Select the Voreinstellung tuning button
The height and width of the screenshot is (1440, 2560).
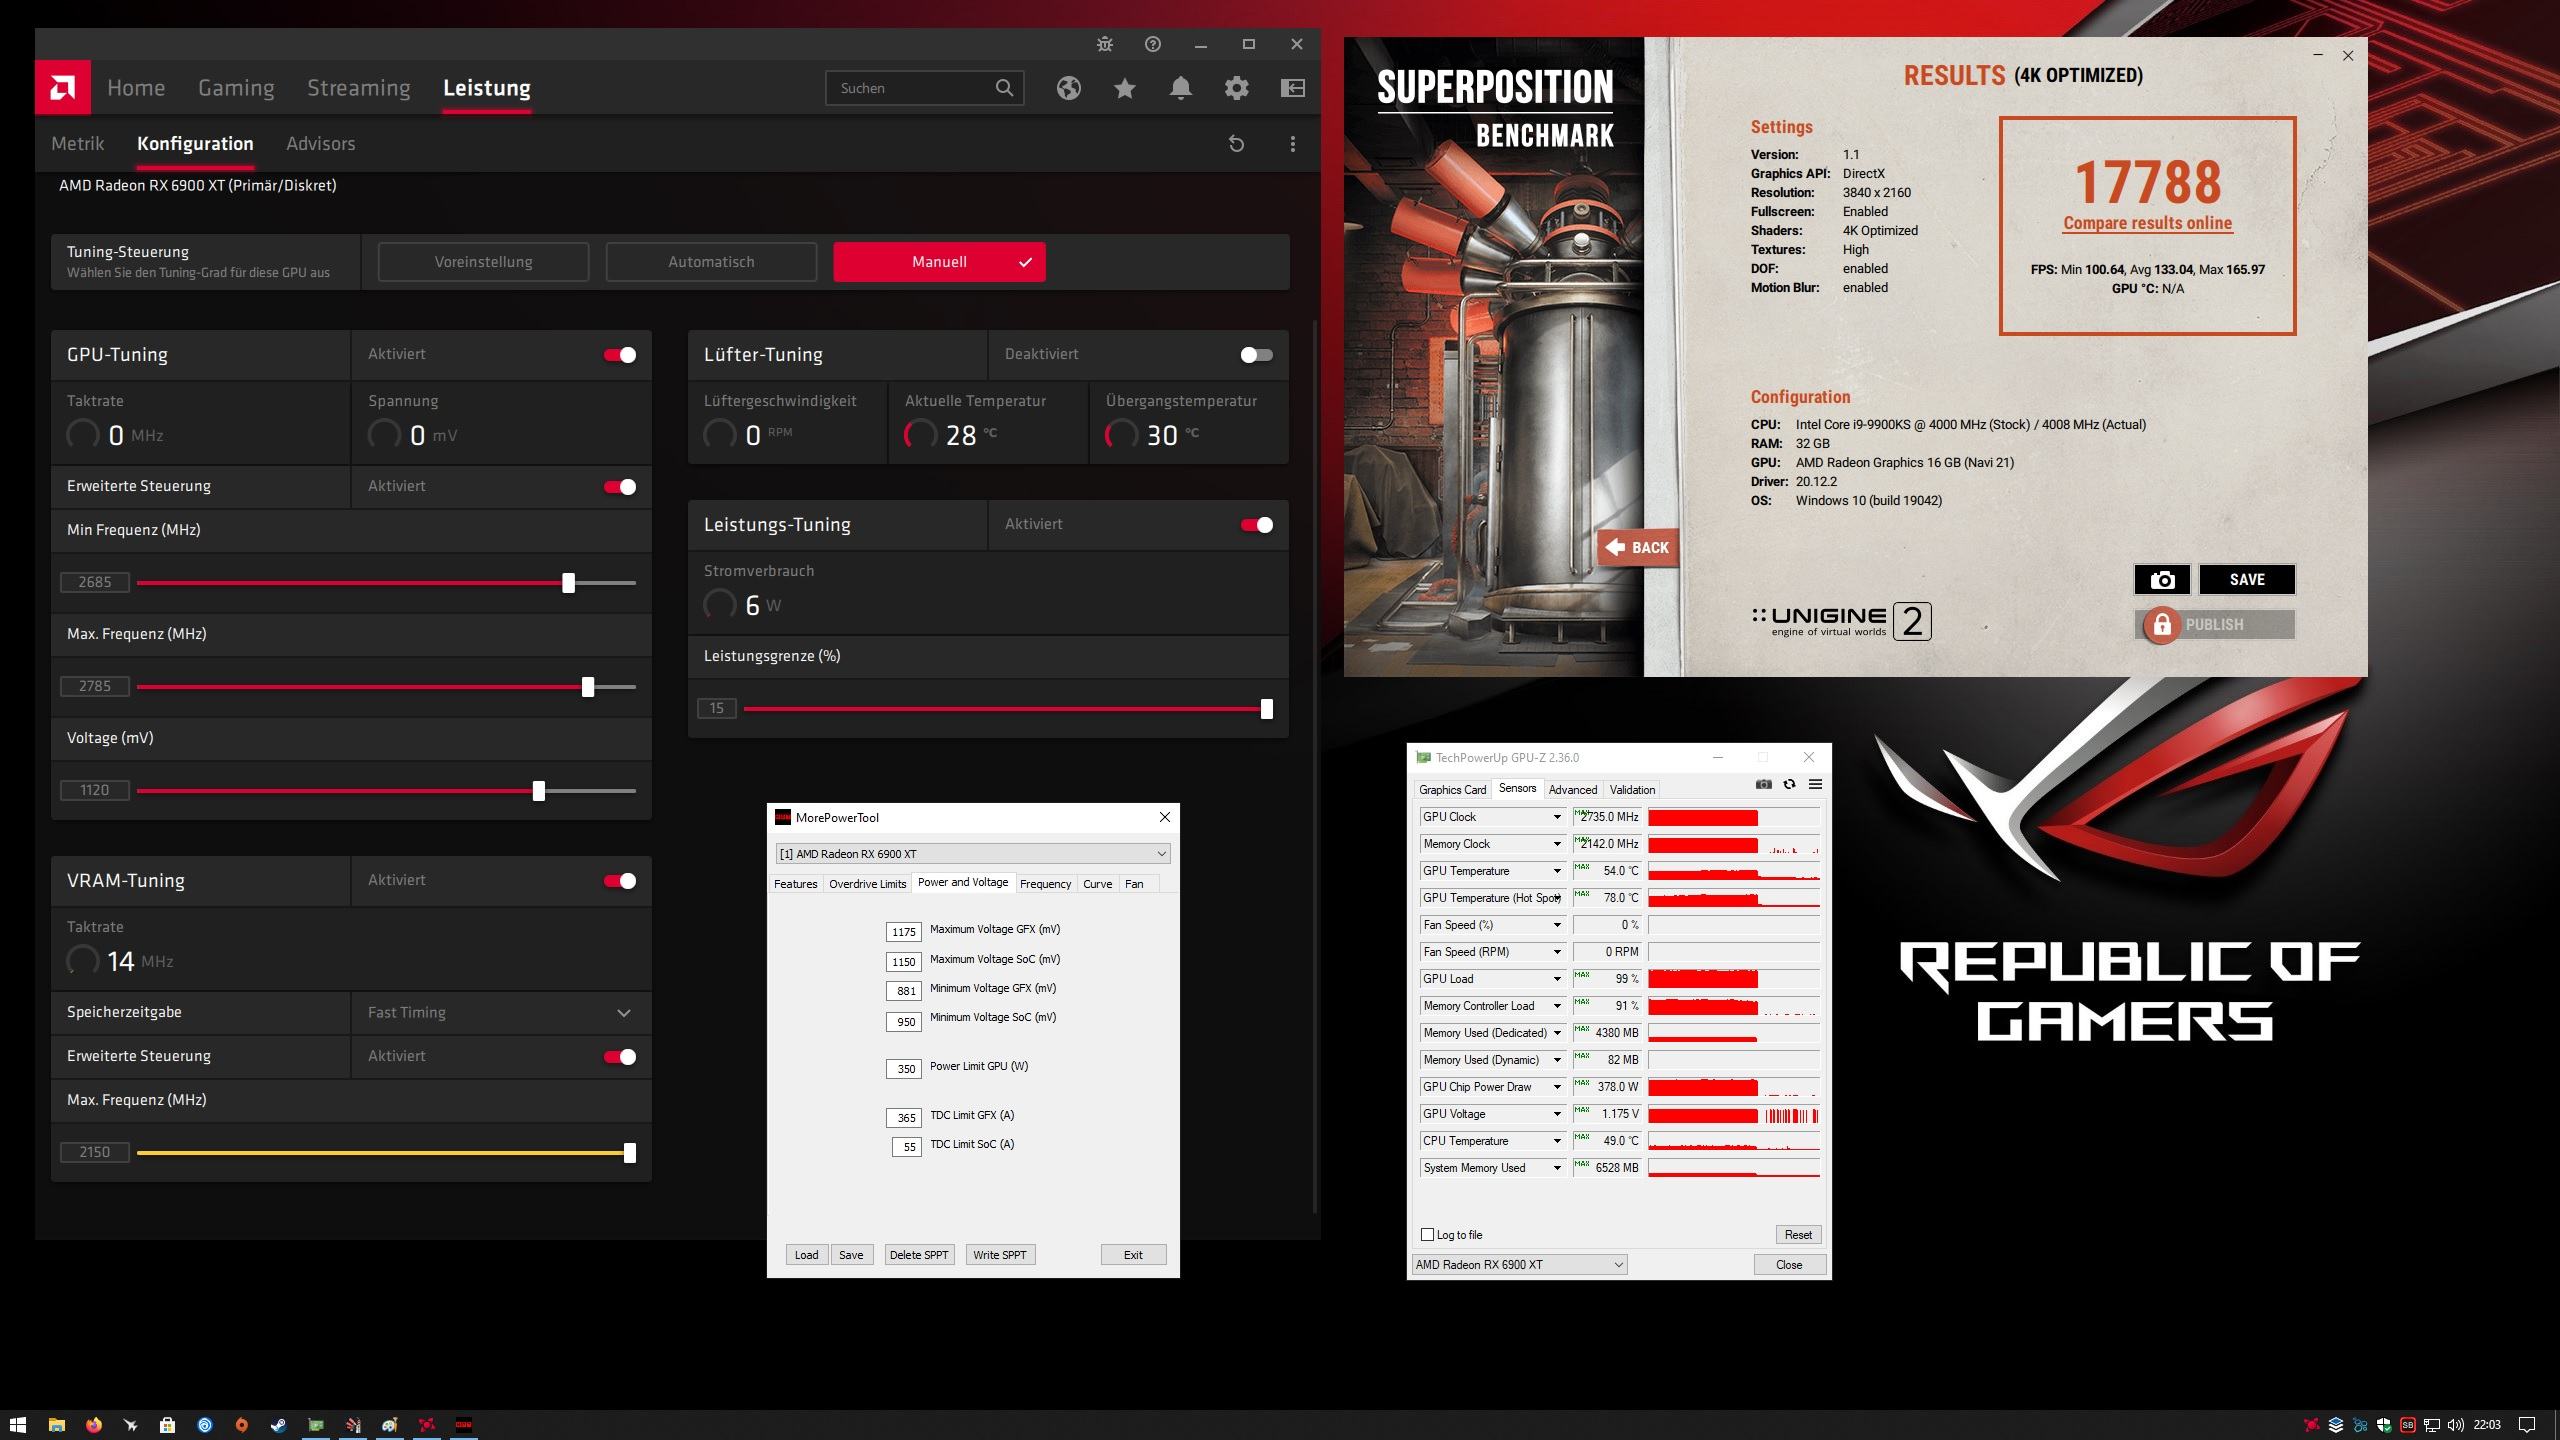[x=483, y=262]
